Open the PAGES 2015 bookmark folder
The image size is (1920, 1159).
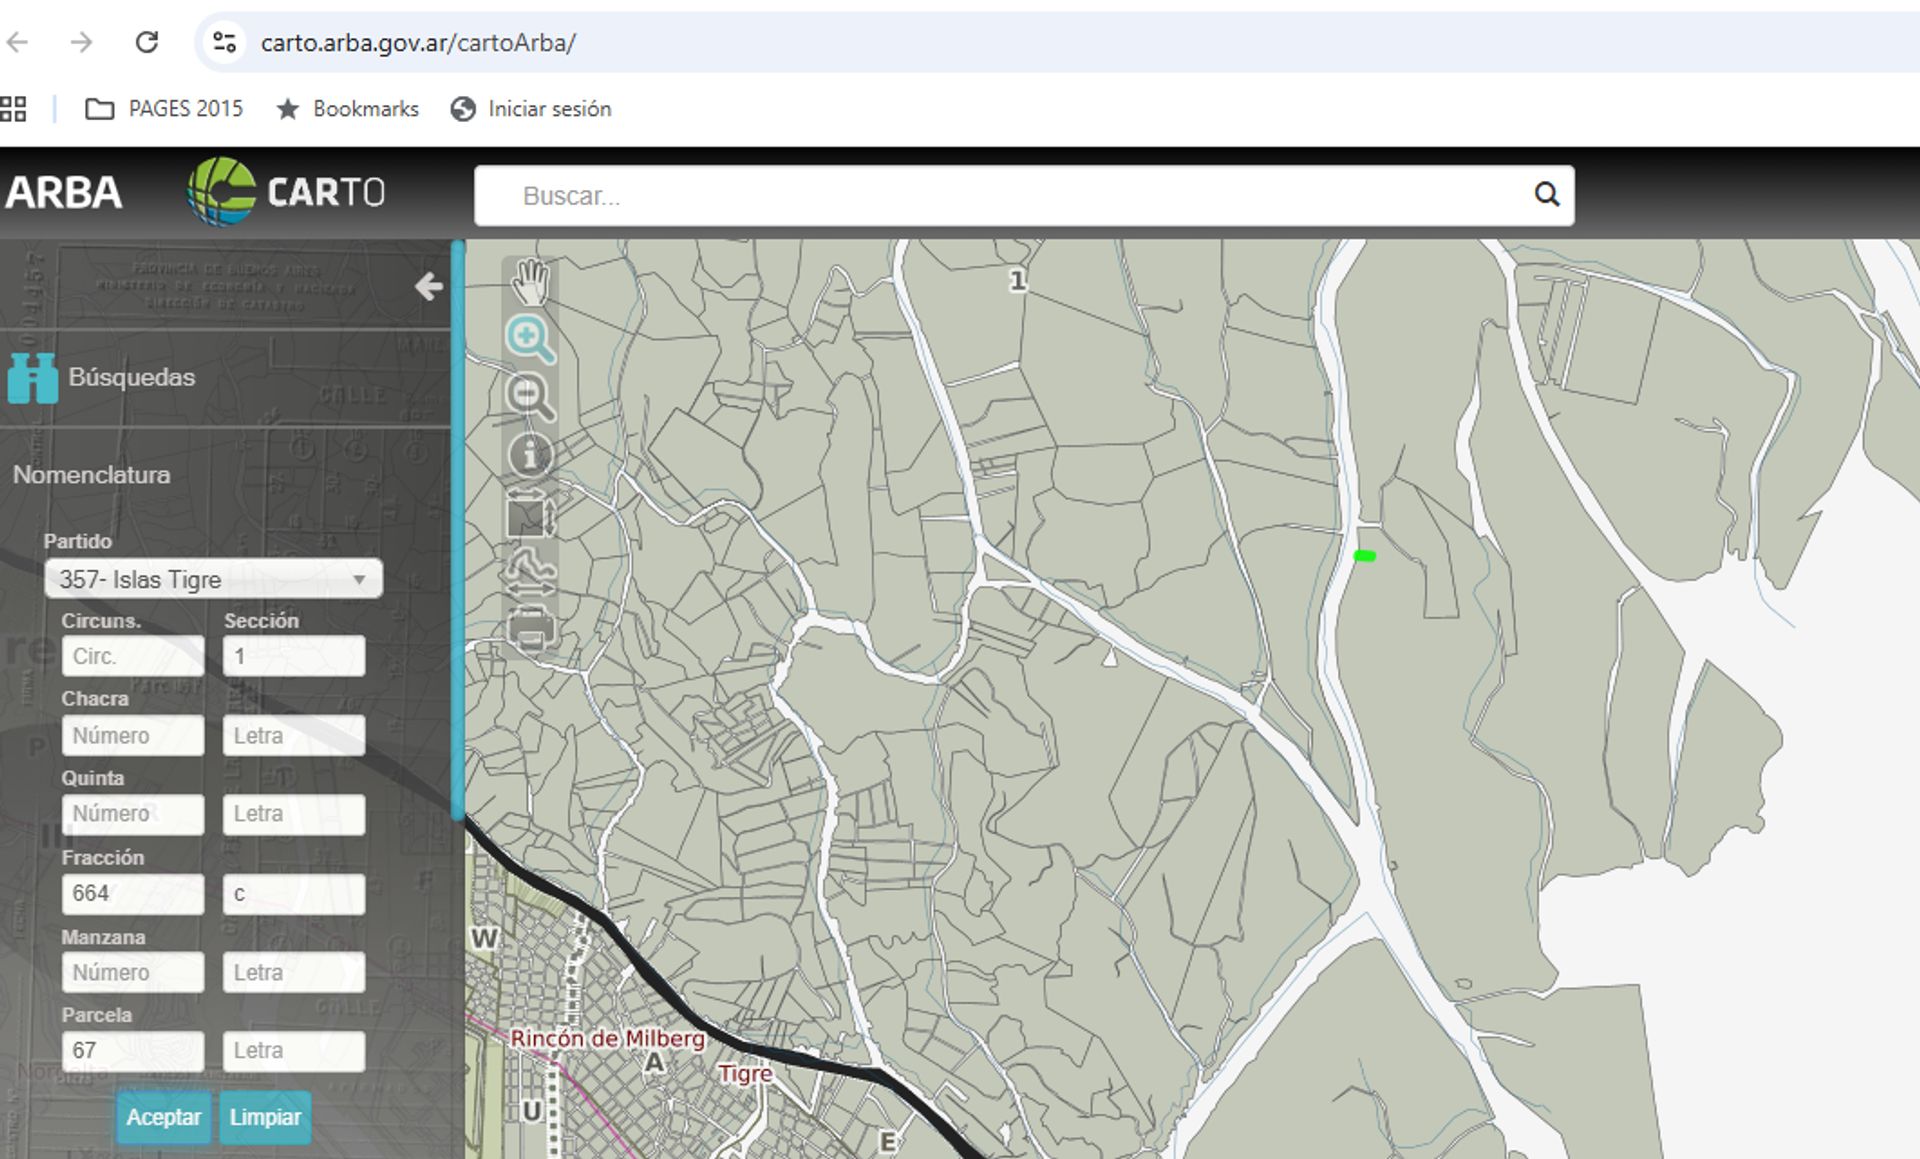165,109
